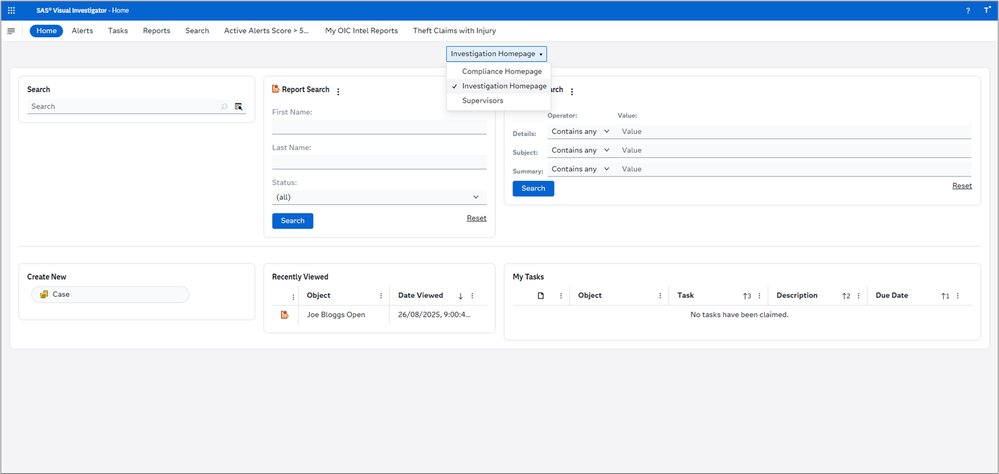This screenshot has width=999, height=474.
Task: Open column menu of the Due Date column
Action: 958,296
